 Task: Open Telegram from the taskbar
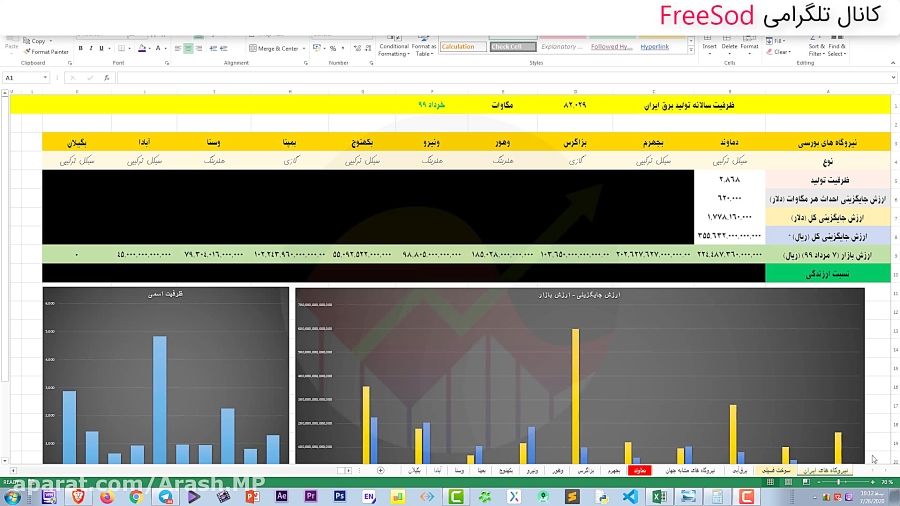[x=165, y=496]
